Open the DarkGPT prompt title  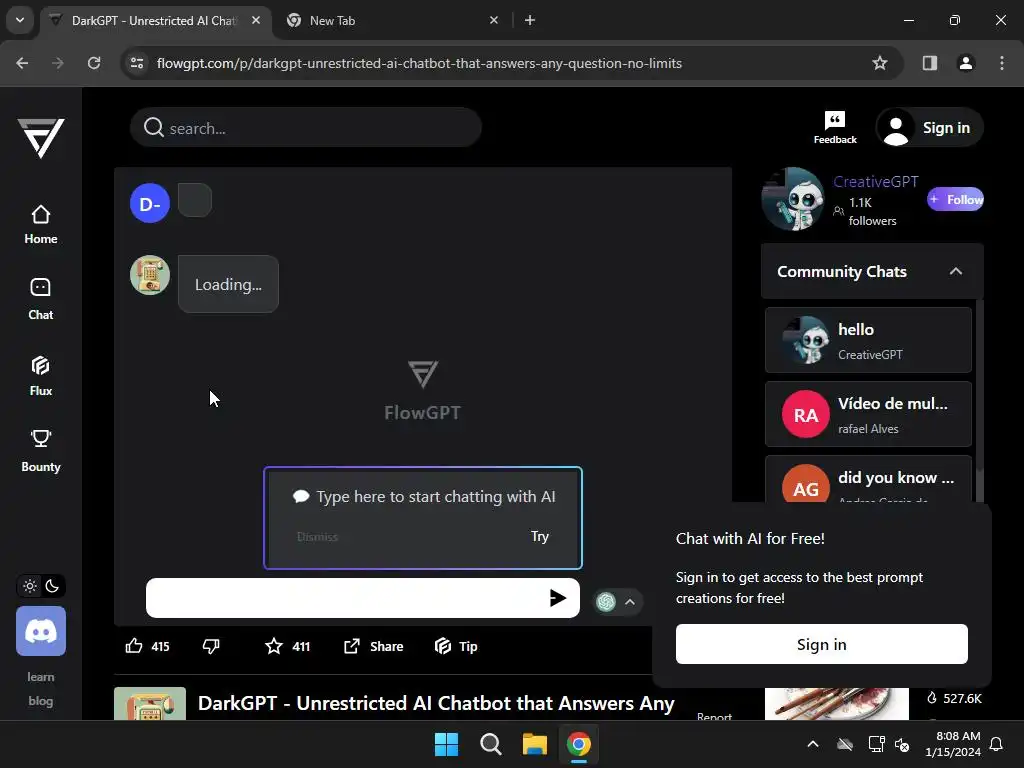pos(436,703)
